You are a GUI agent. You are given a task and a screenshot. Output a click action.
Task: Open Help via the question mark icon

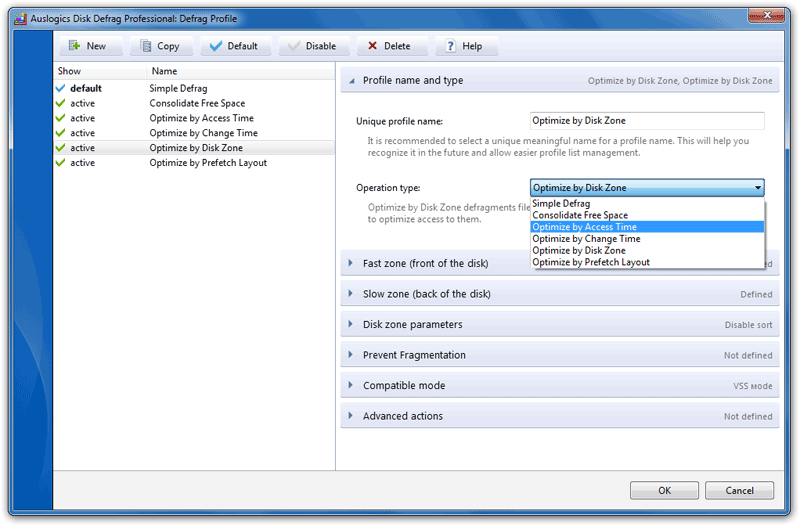(x=452, y=46)
